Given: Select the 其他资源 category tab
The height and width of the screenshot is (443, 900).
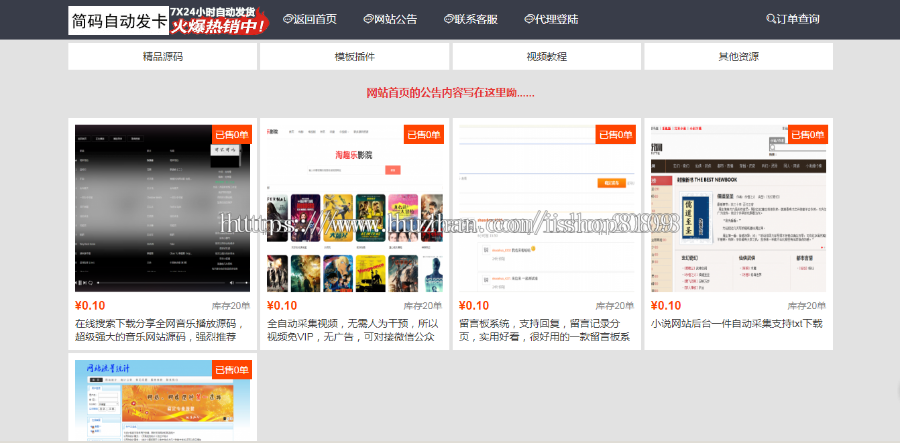Looking at the screenshot, I should coord(738,56).
